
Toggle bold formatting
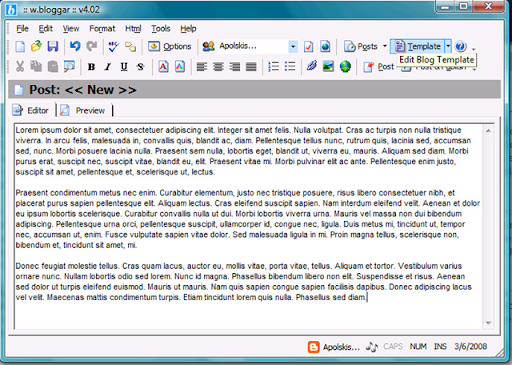(x=91, y=67)
